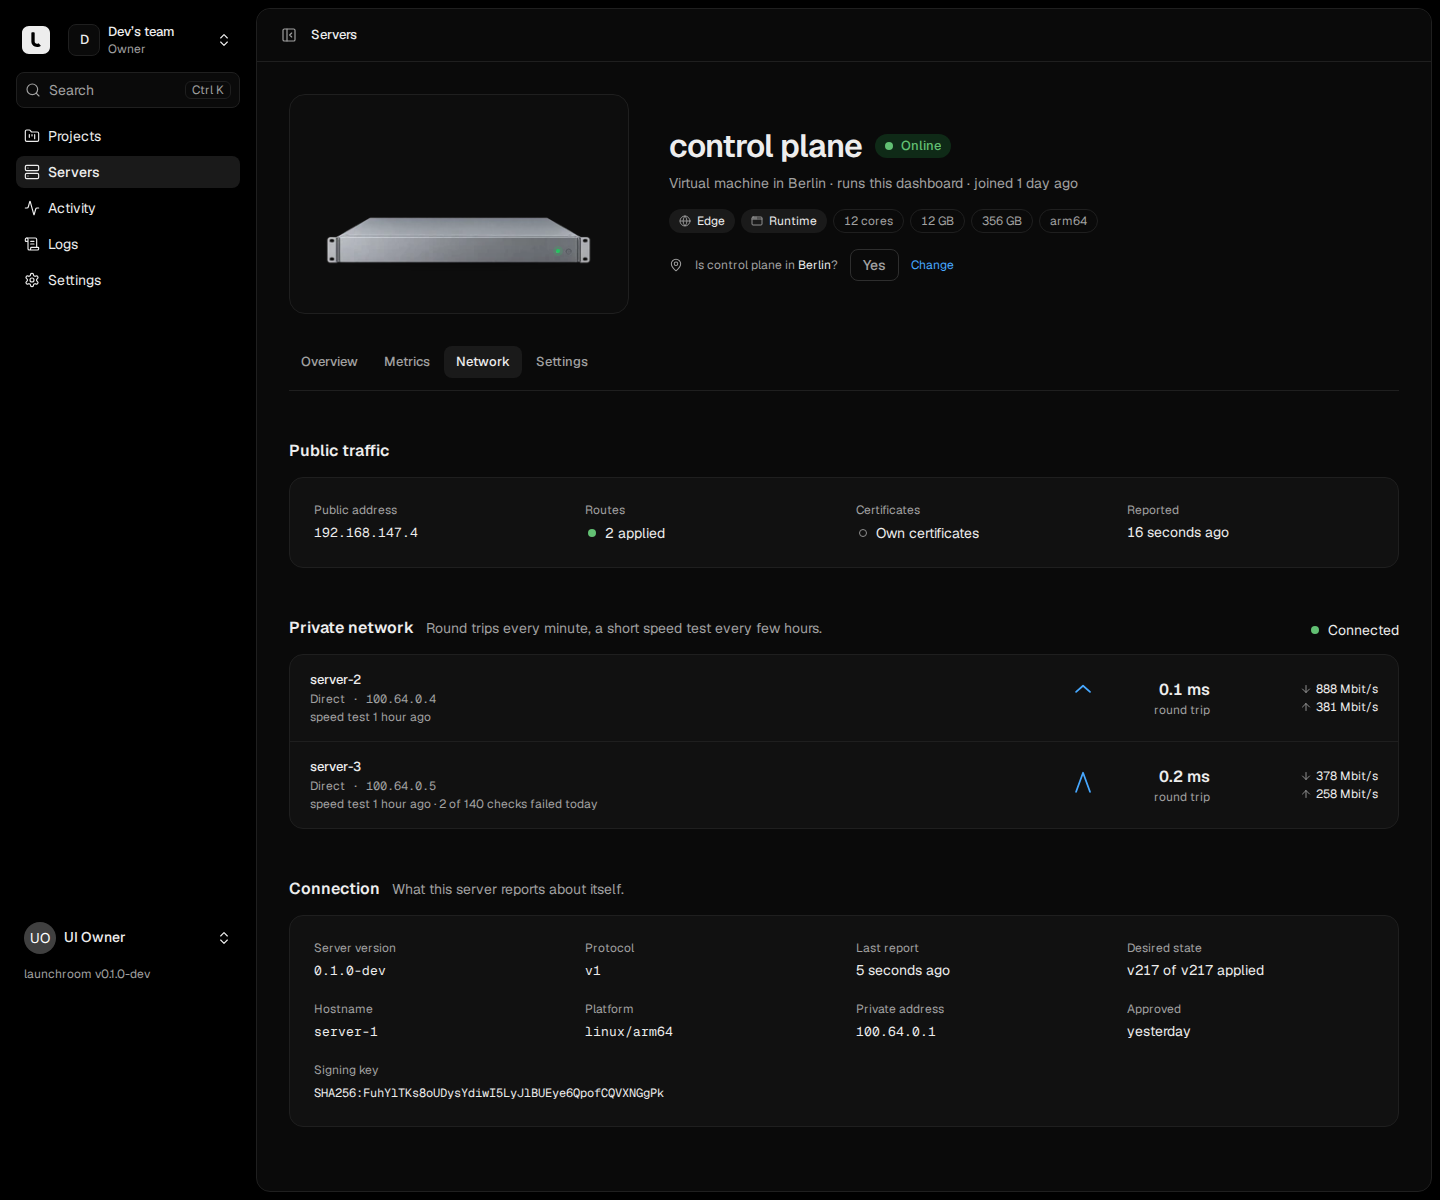The image size is (1440, 1200).
Task: Click the Own certificates circle indicator
Action: point(863,534)
